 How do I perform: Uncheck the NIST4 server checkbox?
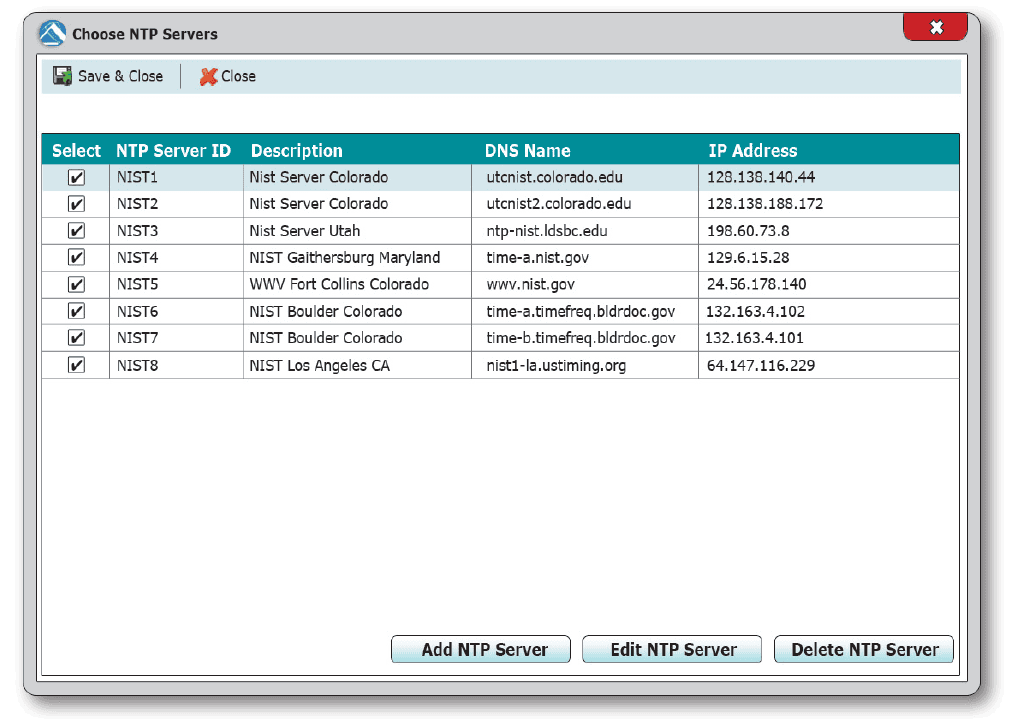[x=76, y=257]
